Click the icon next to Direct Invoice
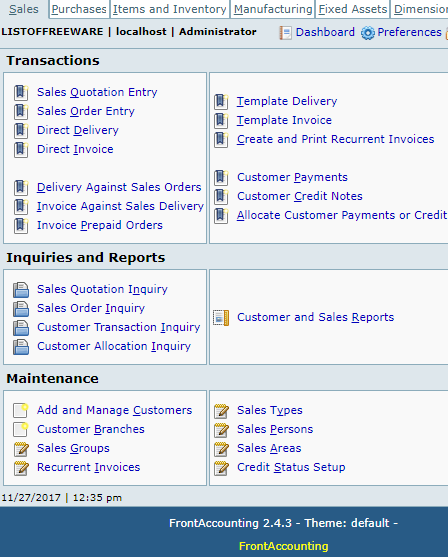 tap(21, 150)
